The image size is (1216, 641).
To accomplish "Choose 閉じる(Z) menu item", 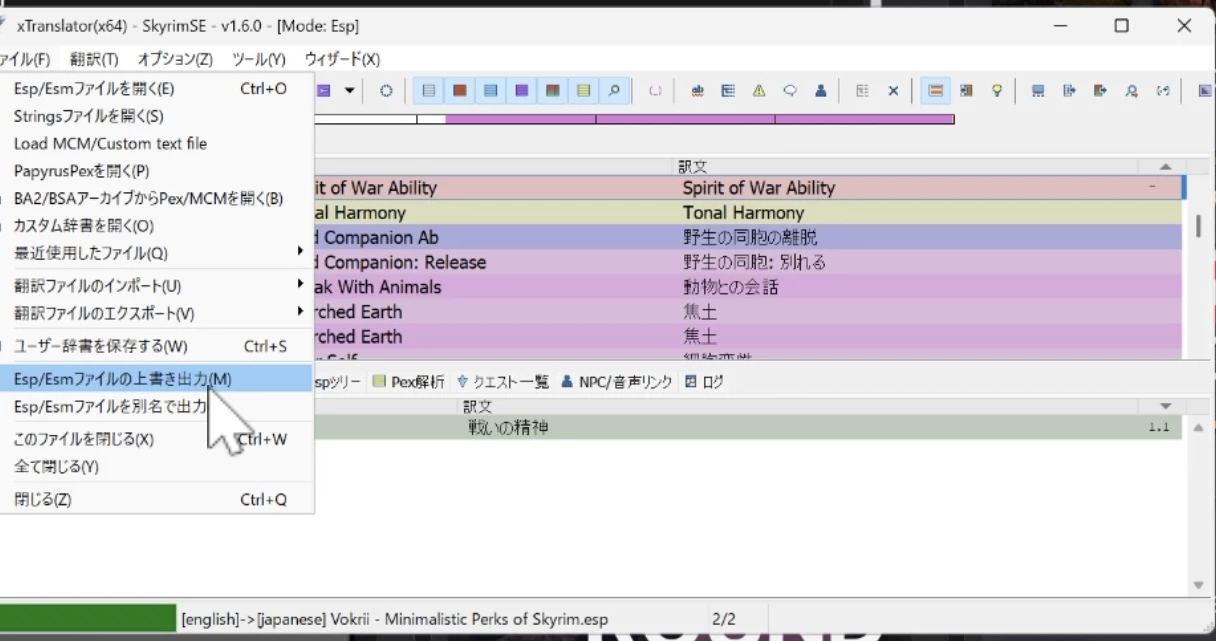I will [157, 499].
